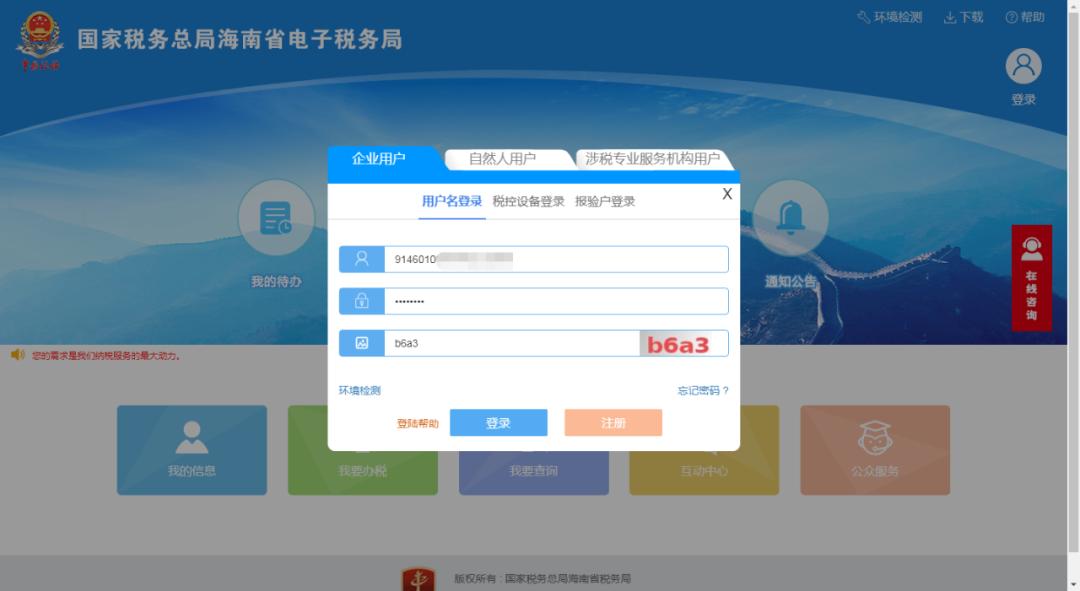
Task: Click 环境检测 text in top header
Action: (897, 17)
